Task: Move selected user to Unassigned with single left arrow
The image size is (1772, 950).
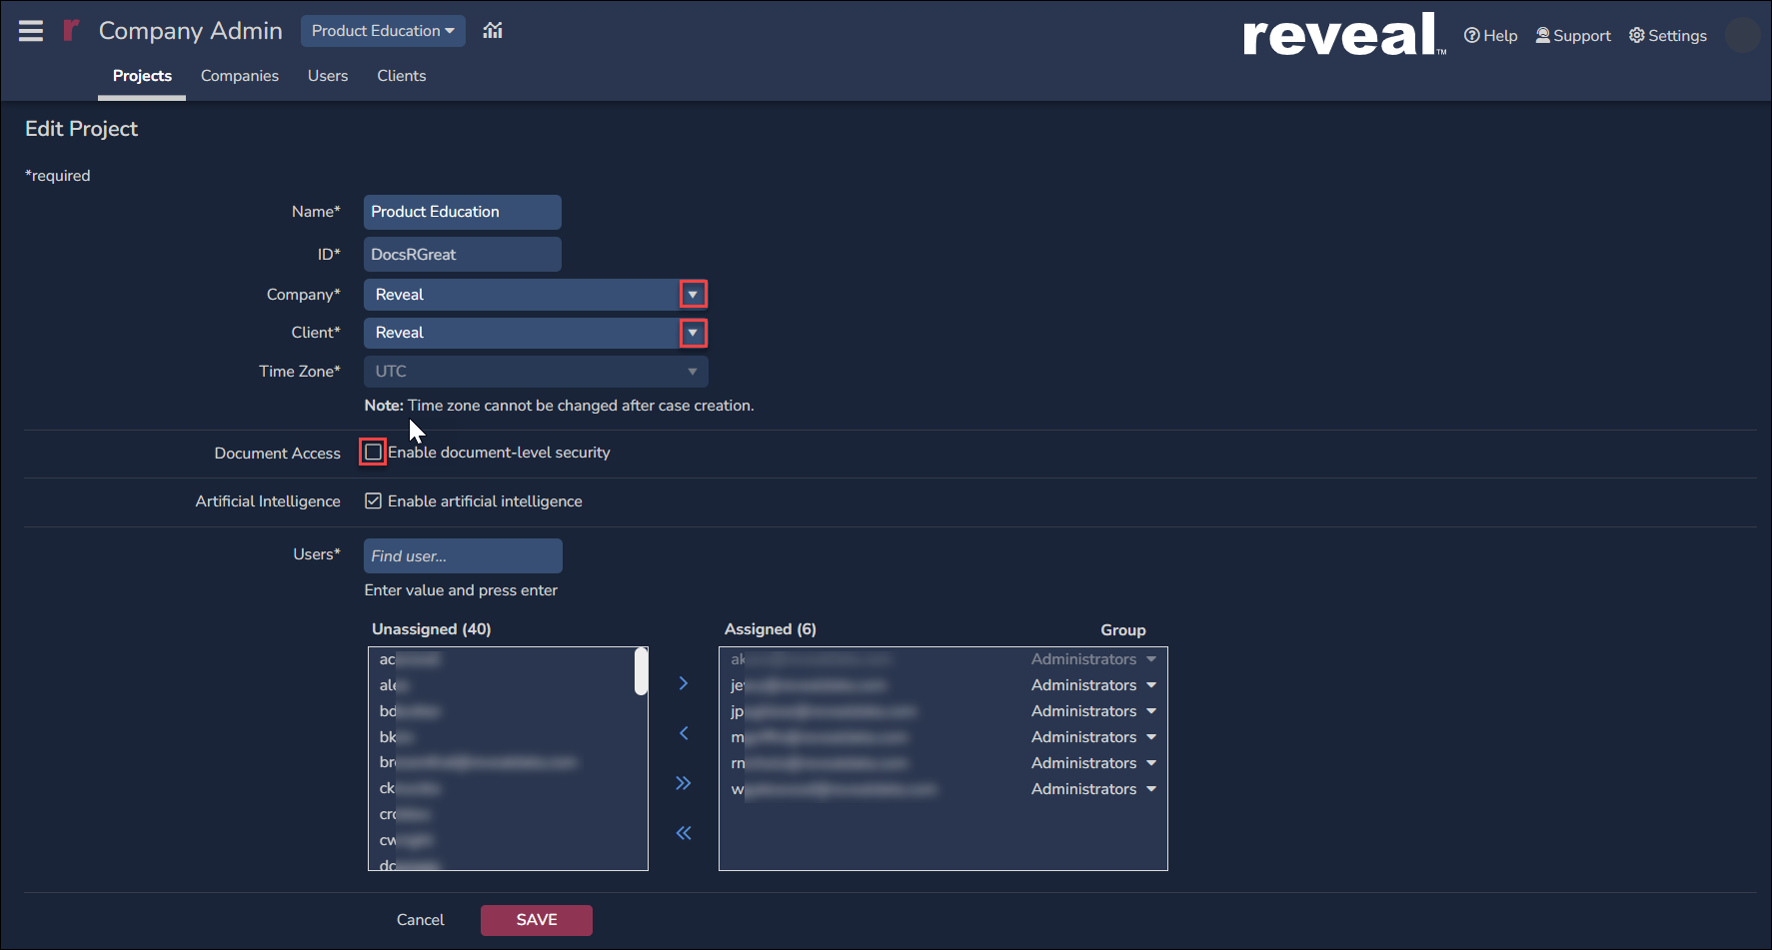Action: click(684, 733)
